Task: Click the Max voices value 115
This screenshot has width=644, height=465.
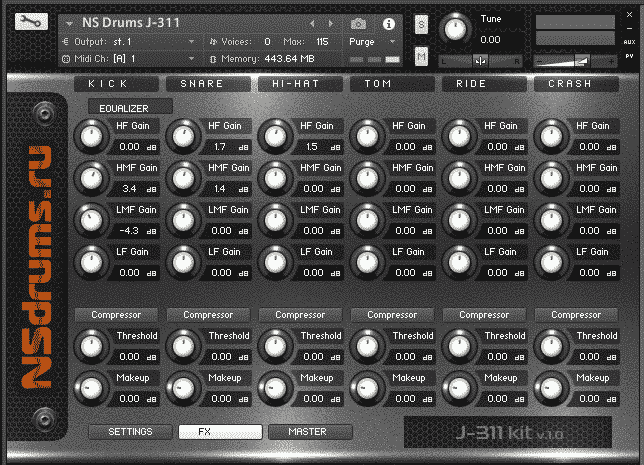Action: click(x=322, y=41)
